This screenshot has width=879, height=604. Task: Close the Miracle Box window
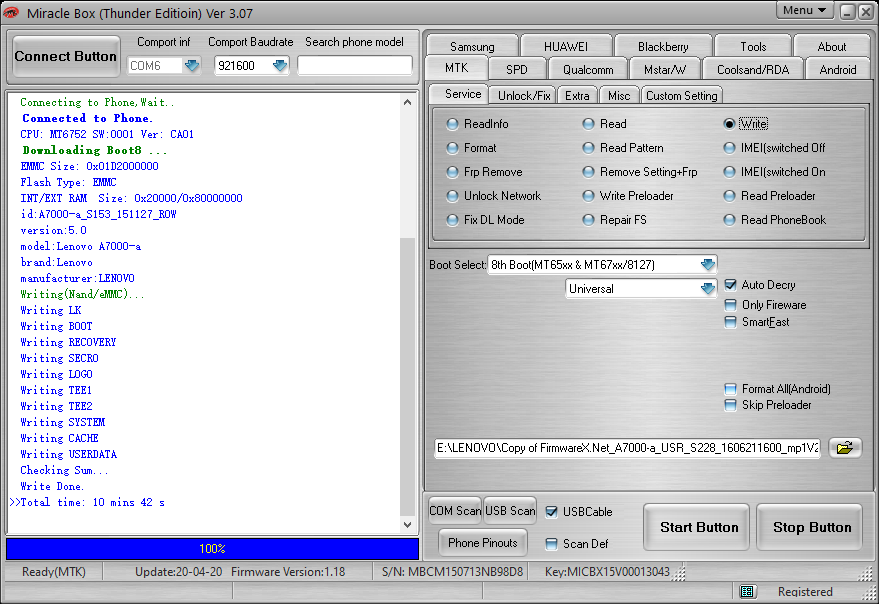[x=866, y=12]
